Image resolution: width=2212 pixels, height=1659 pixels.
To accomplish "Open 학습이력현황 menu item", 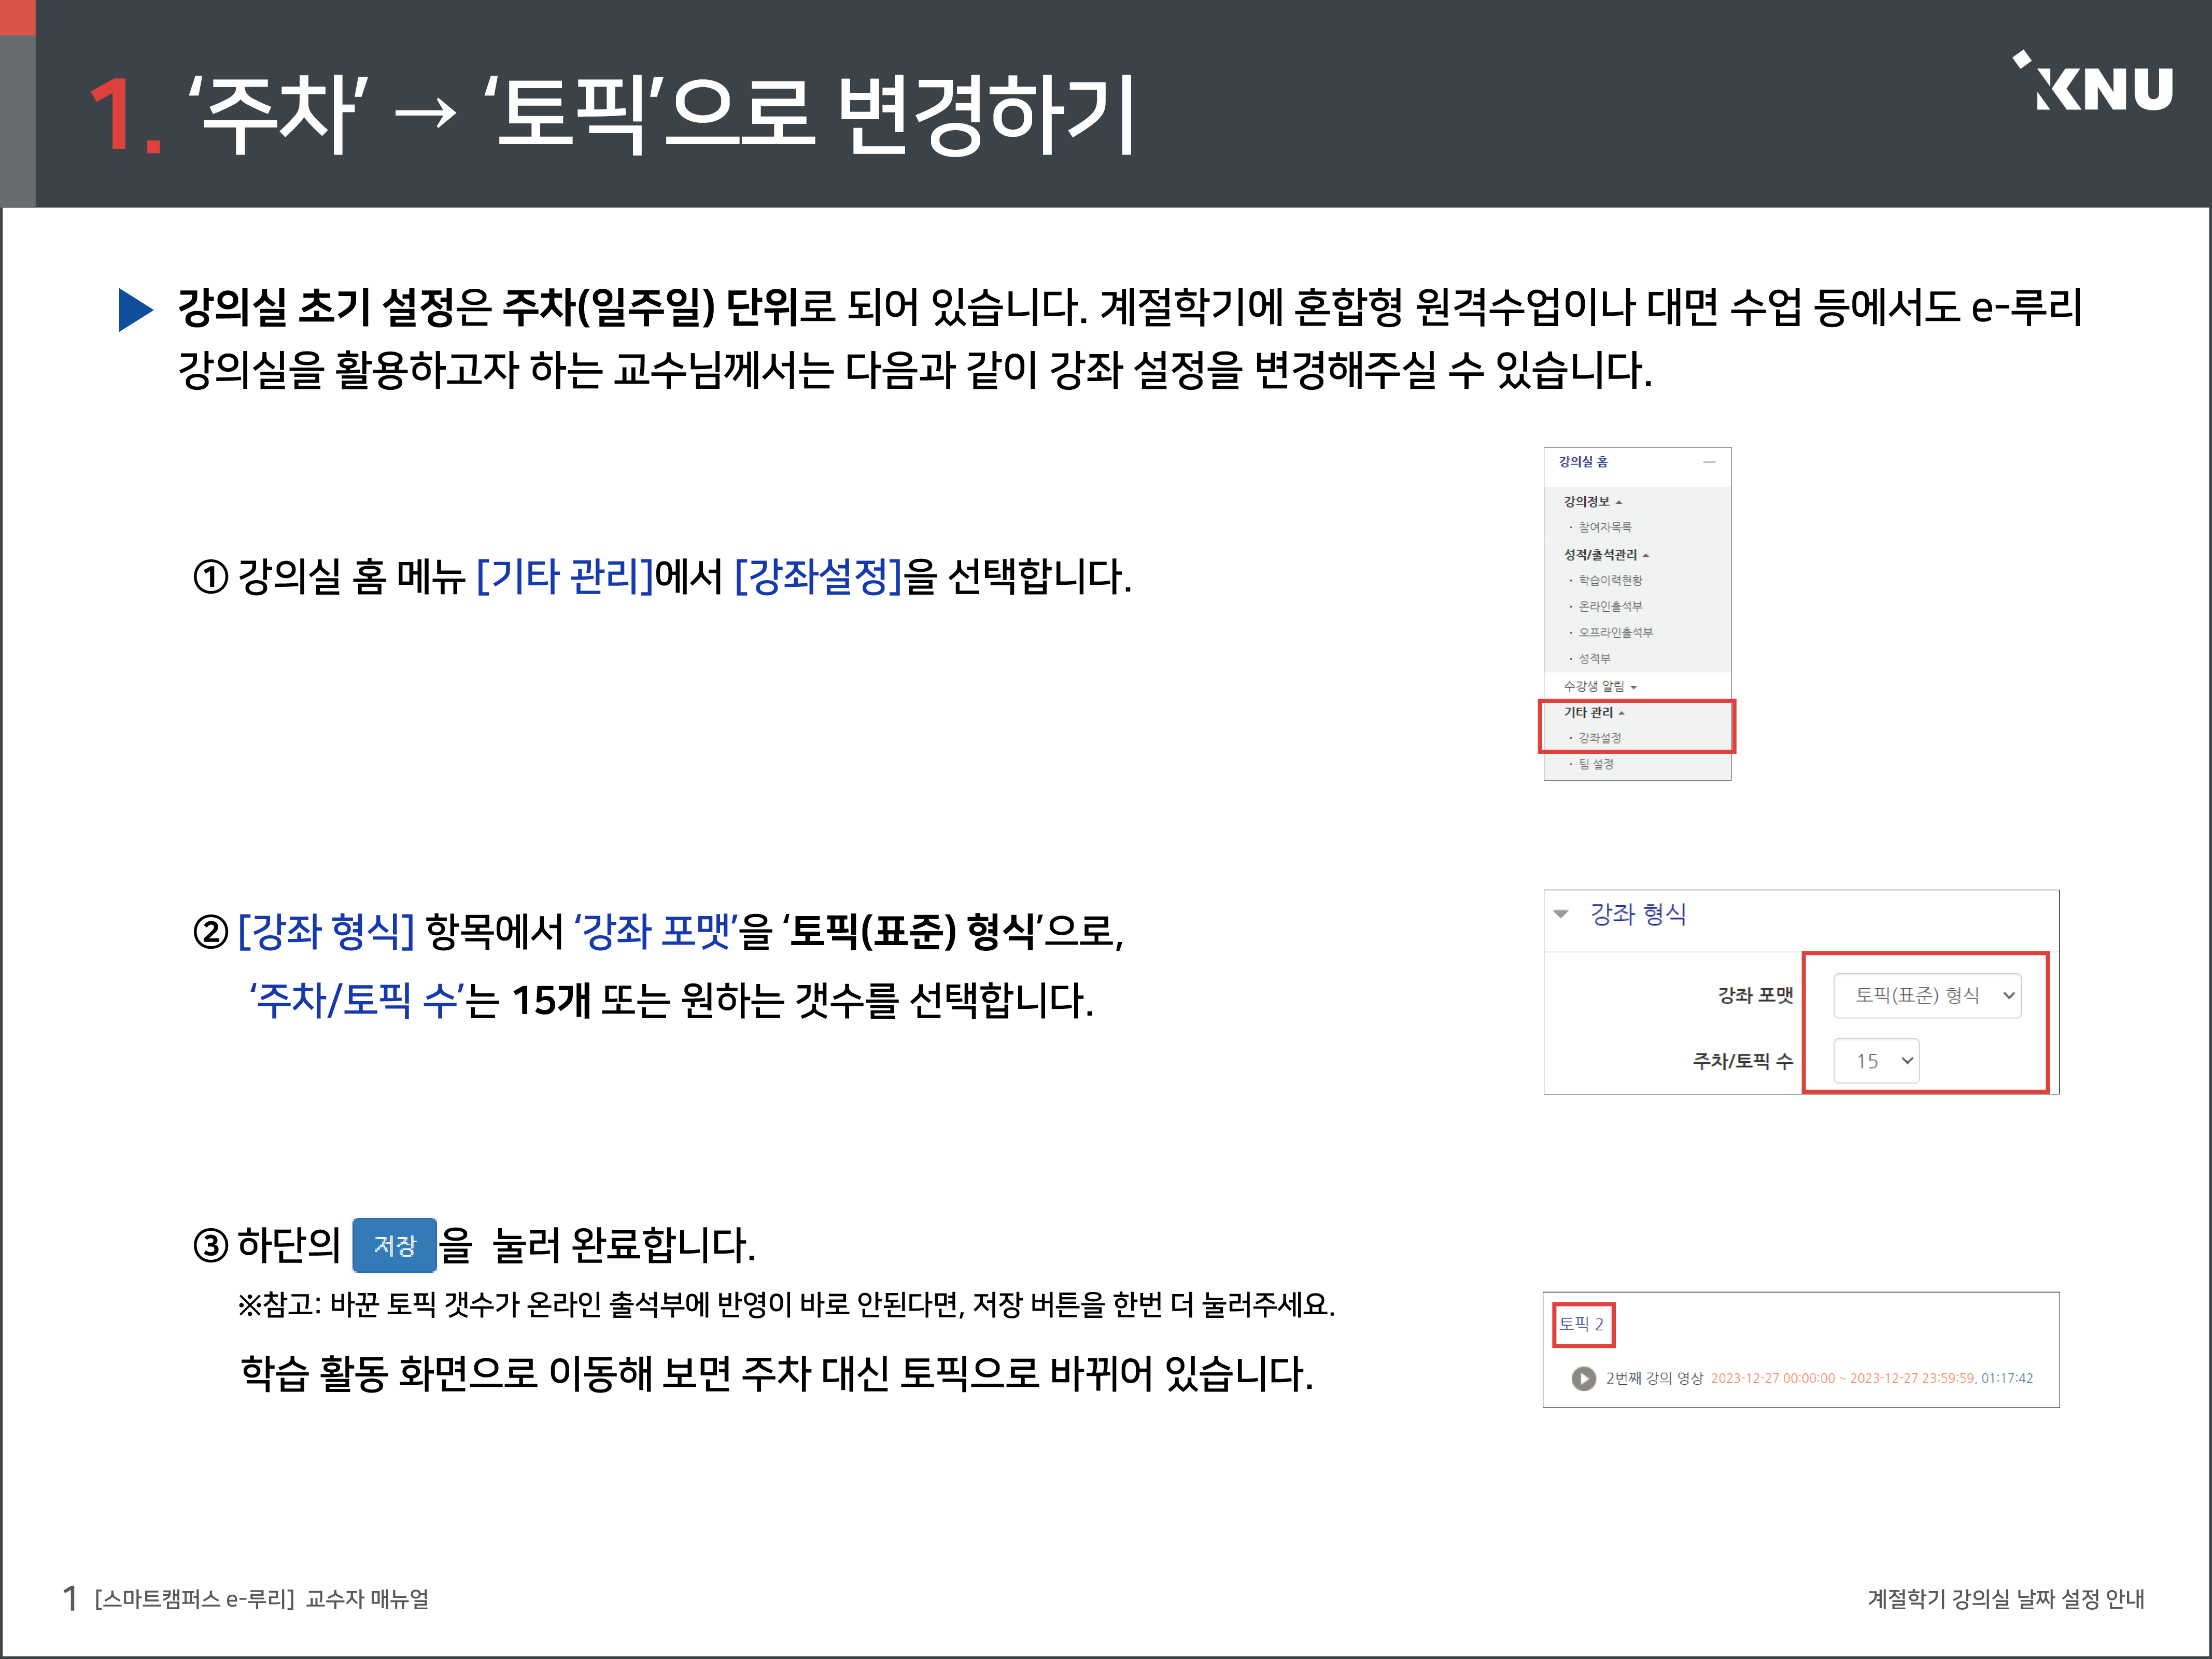I will click(1610, 580).
